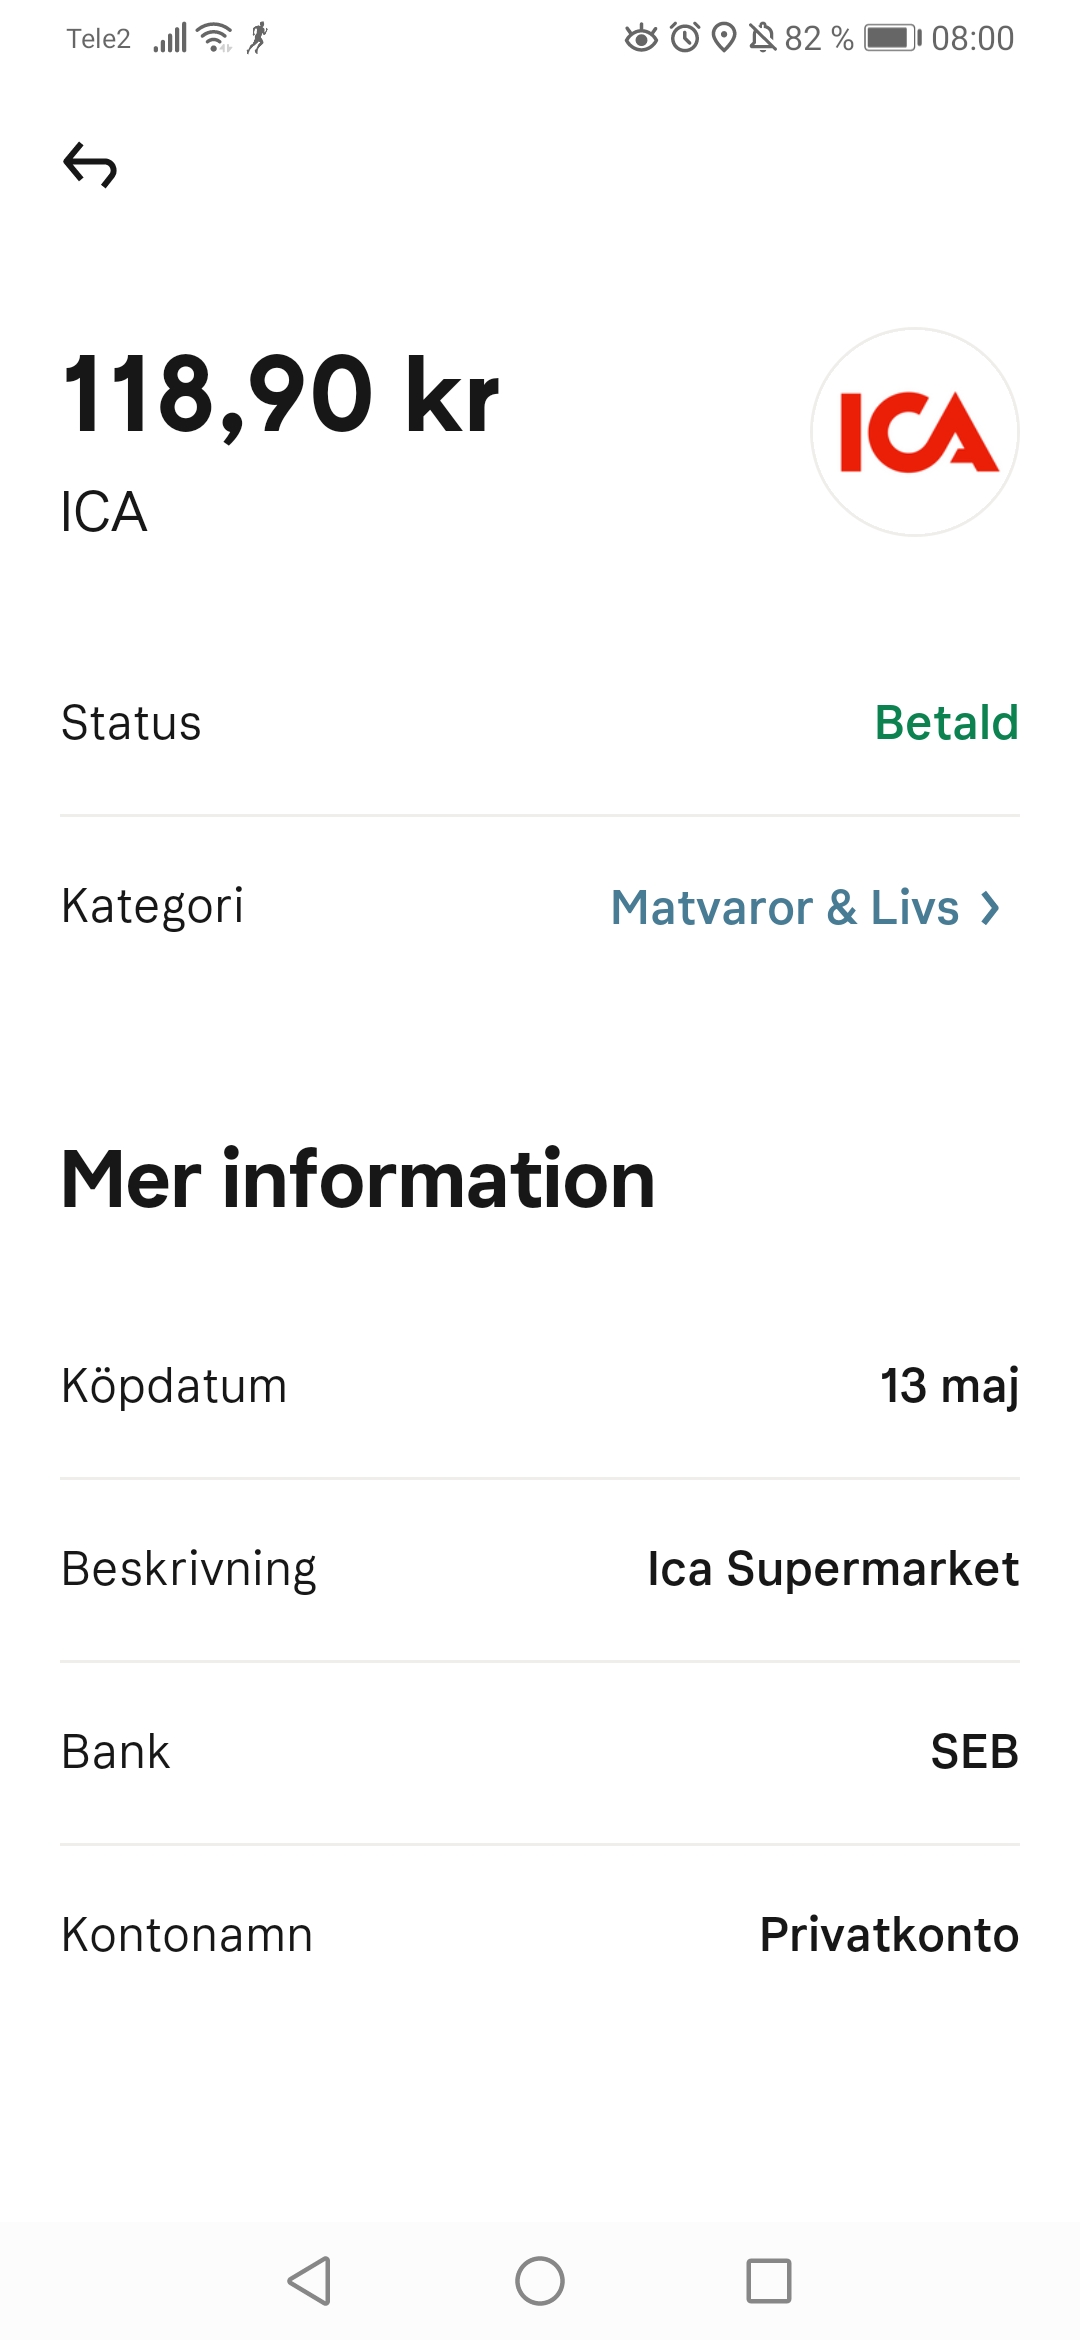Tap the Wi-Fi signal status icon
1080x2340 pixels.
pyautogui.click(x=215, y=38)
